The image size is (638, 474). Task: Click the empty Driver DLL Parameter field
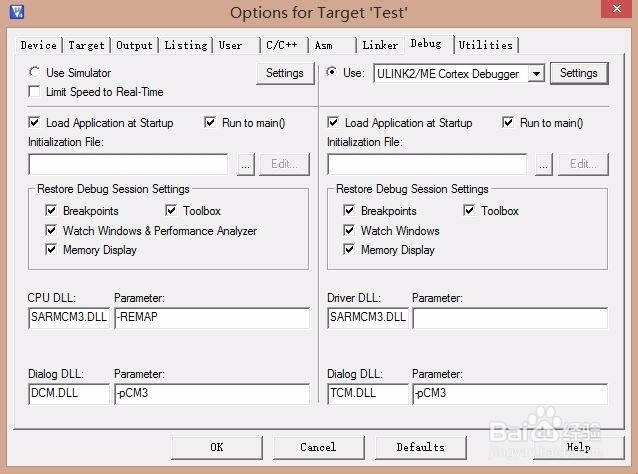click(510, 317)
